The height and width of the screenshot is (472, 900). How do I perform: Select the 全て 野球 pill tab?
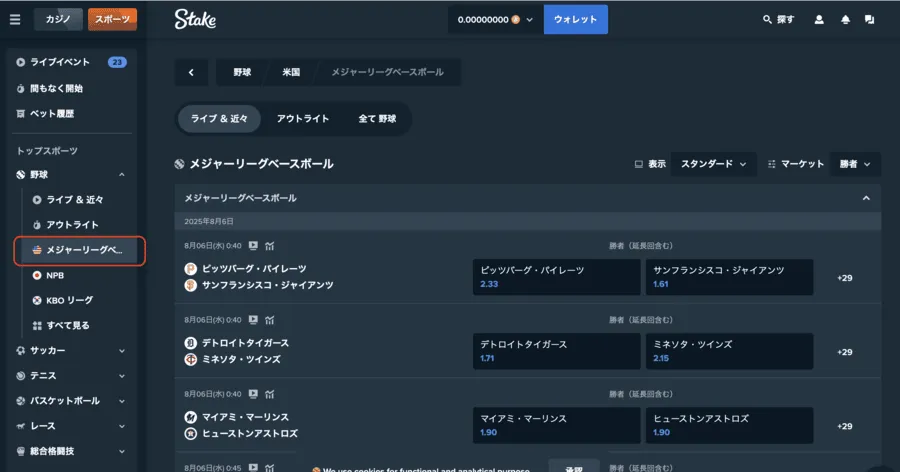click(x=377, y=119)
